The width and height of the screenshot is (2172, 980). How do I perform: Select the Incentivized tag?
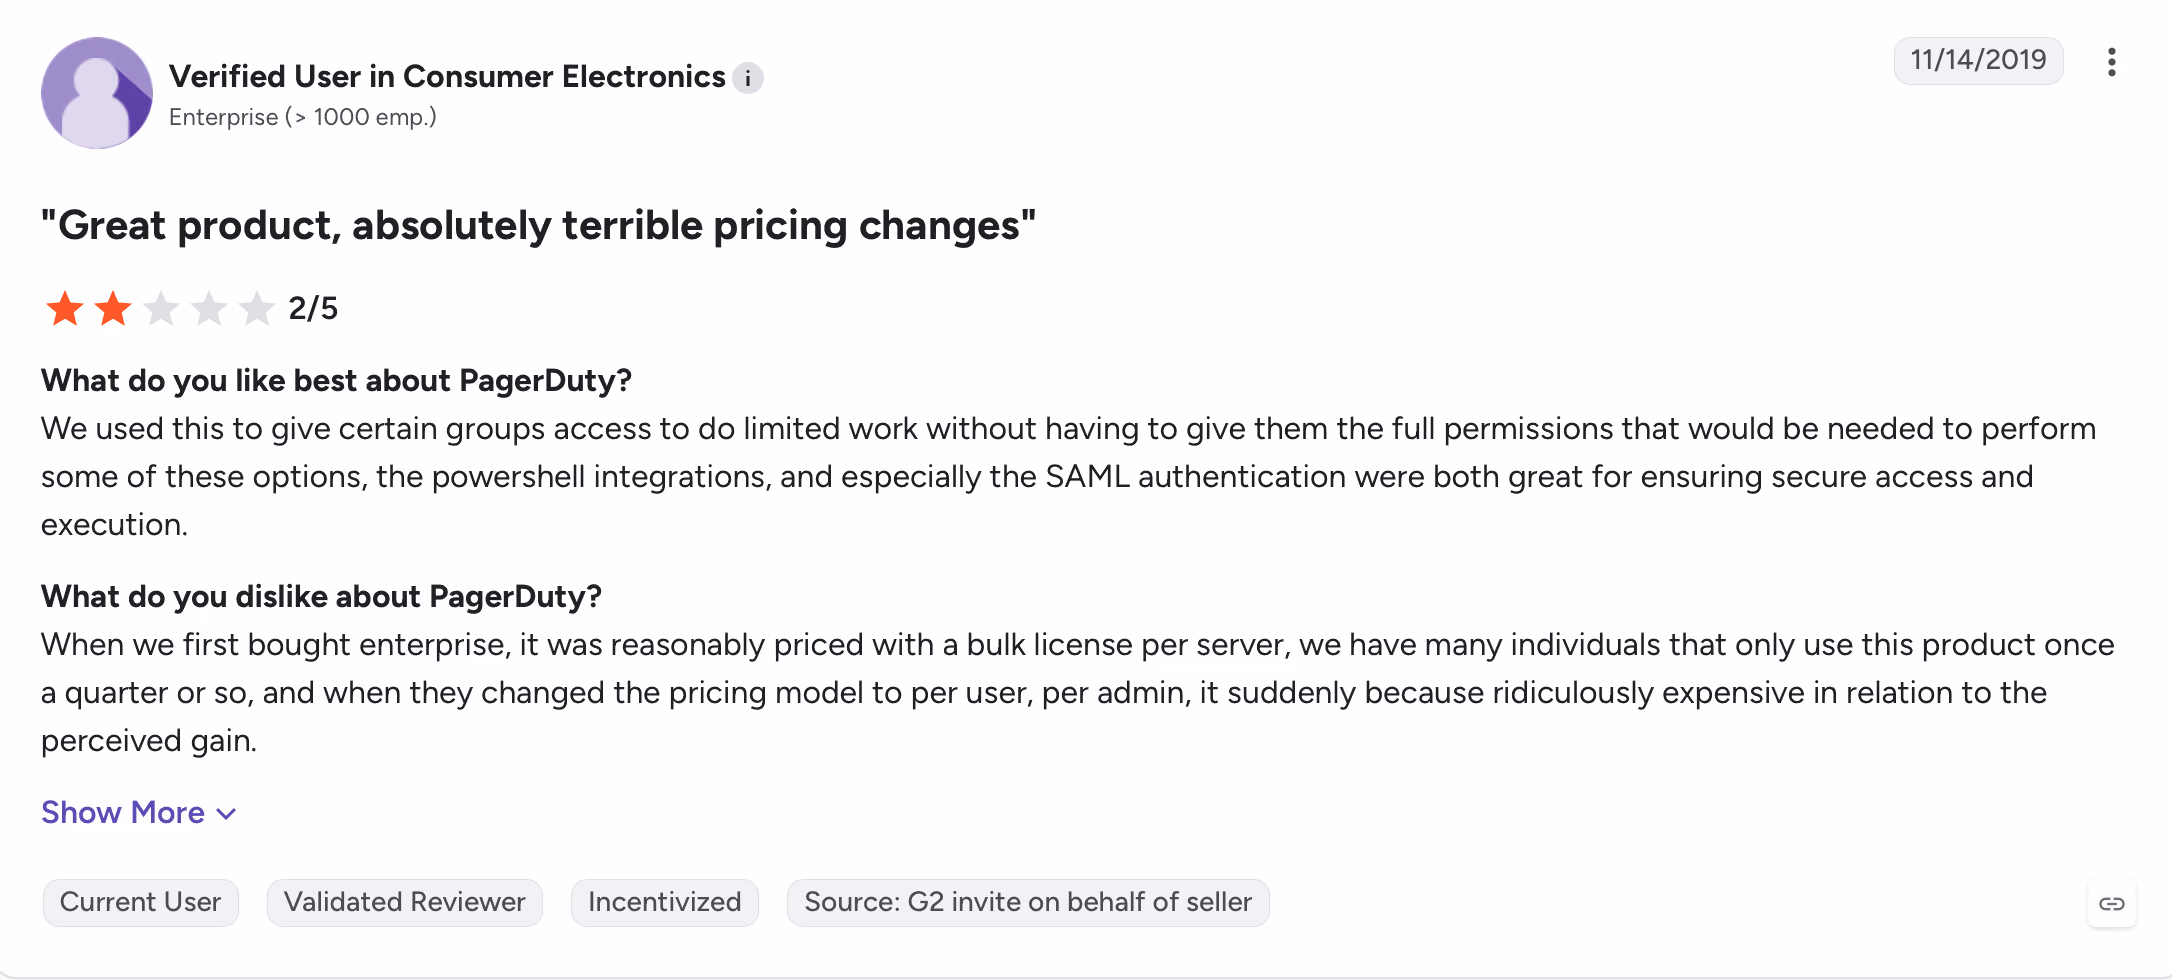coord(664,903)
